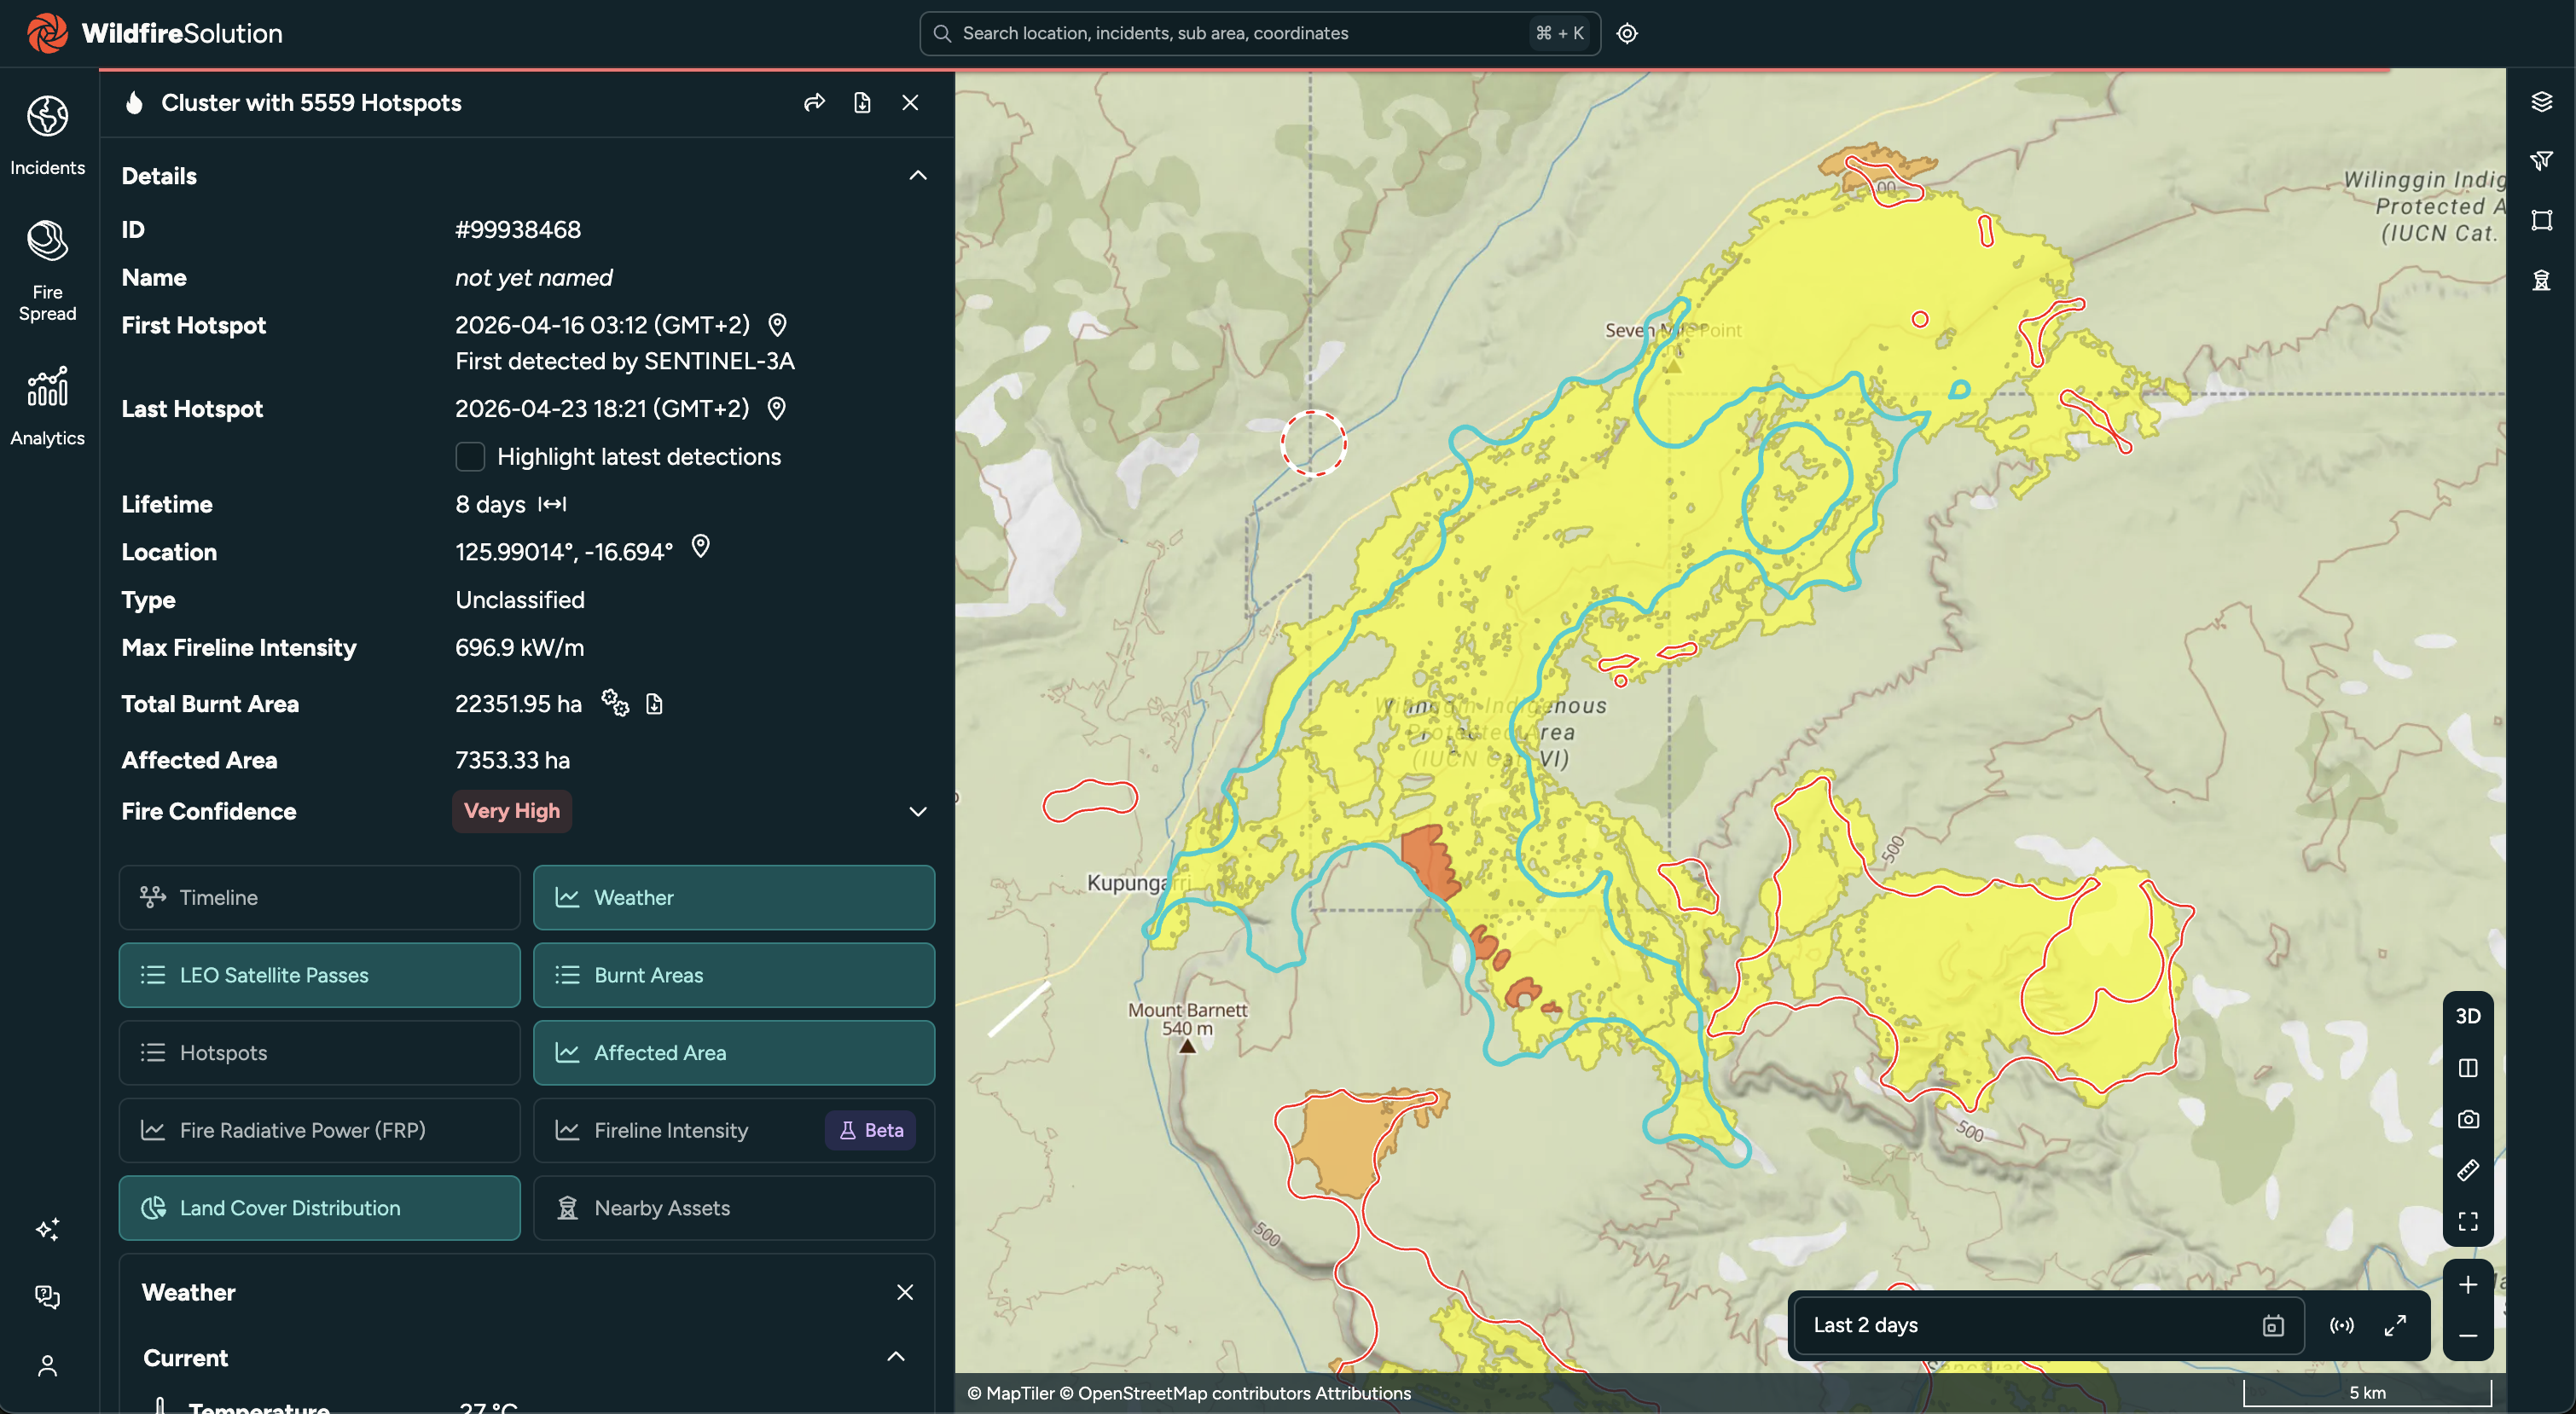Open Burnt Area settings gears icon

[x=615, y=703]
